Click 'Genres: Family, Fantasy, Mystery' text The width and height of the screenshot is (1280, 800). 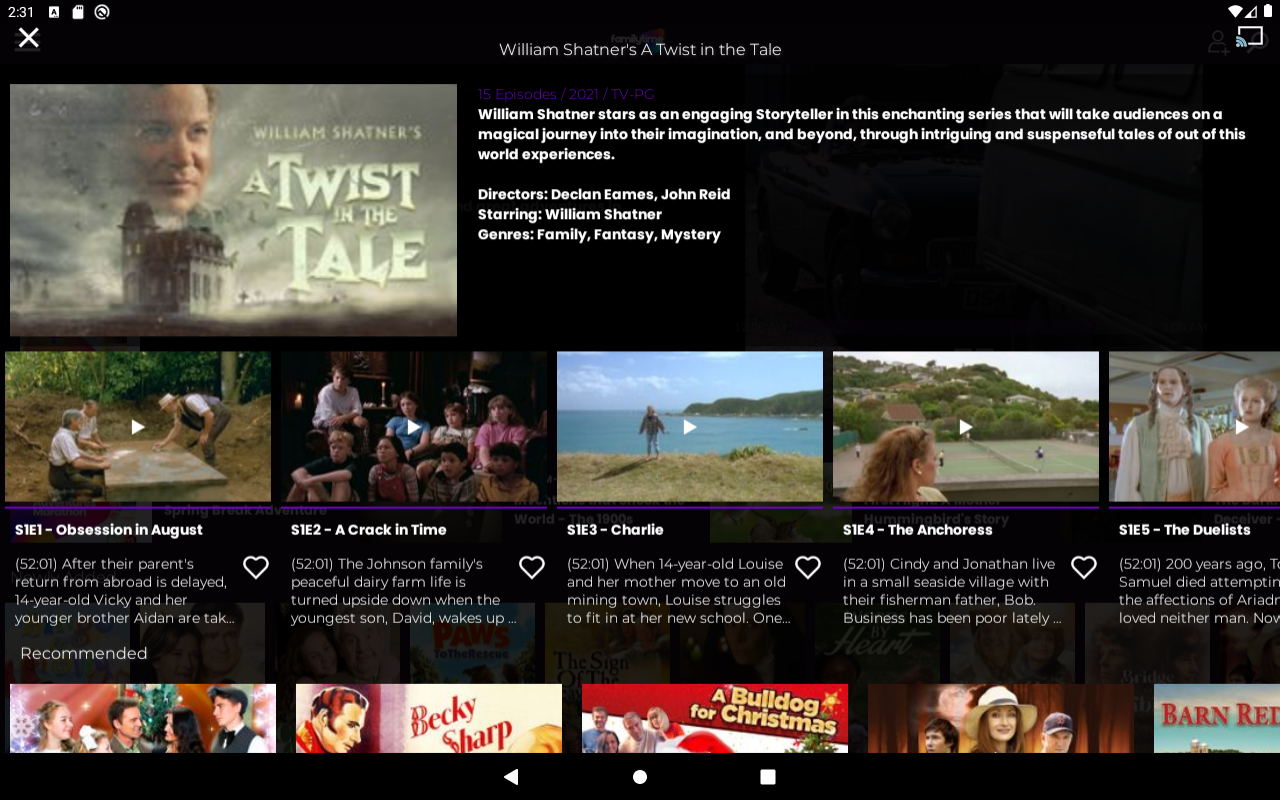click(599, 234)
